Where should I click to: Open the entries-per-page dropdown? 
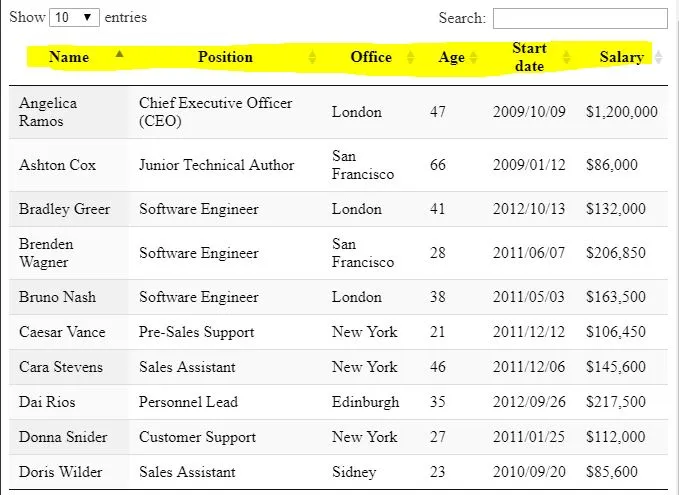(75, 18)
